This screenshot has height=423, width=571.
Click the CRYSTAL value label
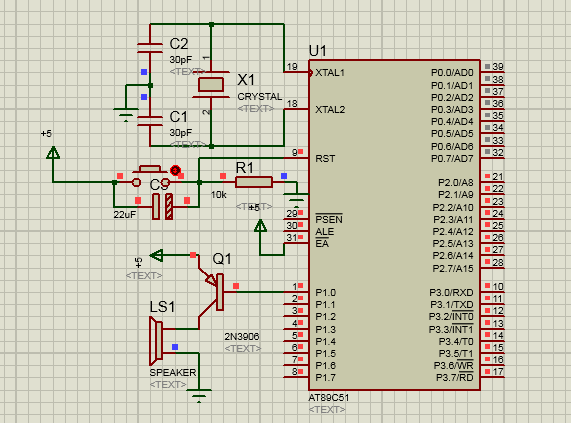[x=260, y=96]
